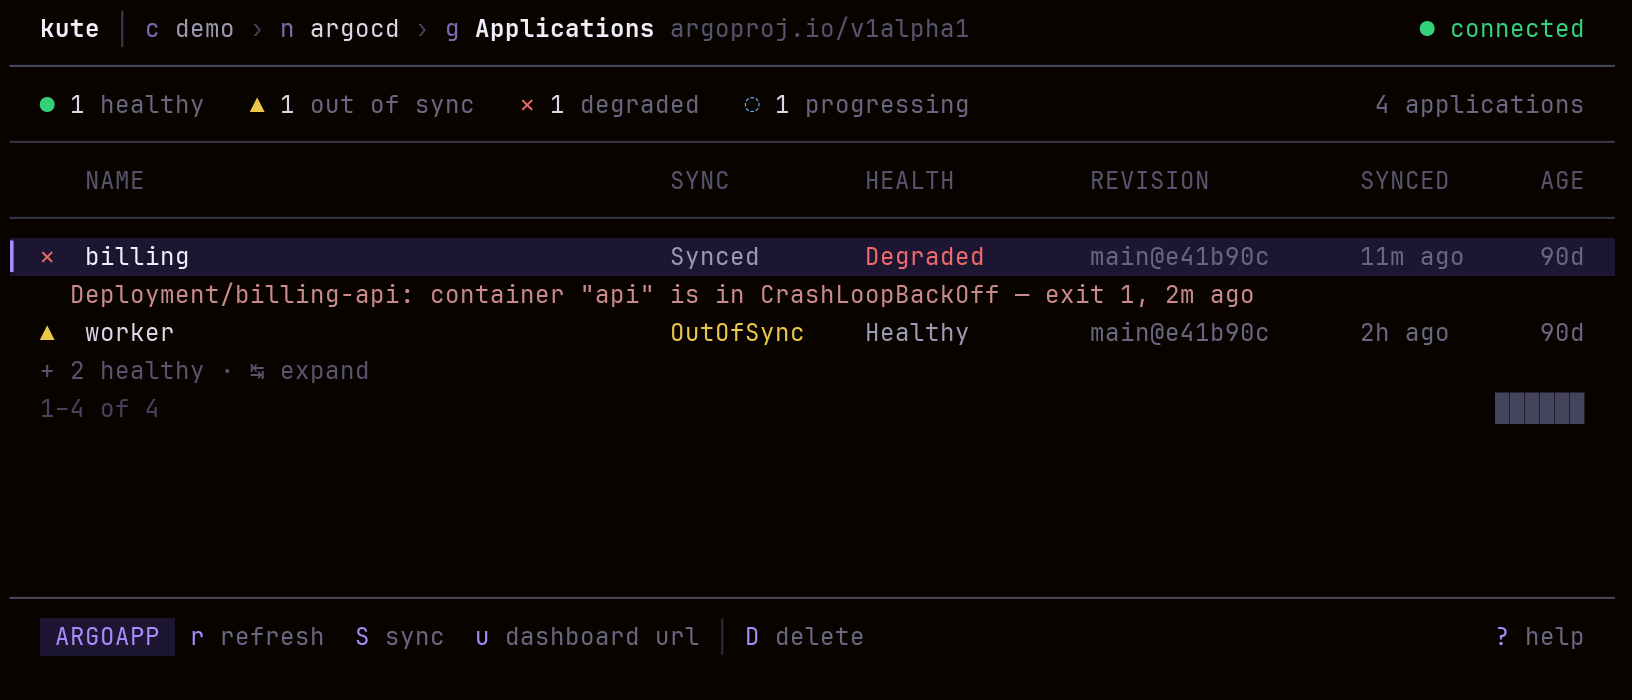Sort by the AGE column header
The image size is (1632, 700).
pos(1562,181)
